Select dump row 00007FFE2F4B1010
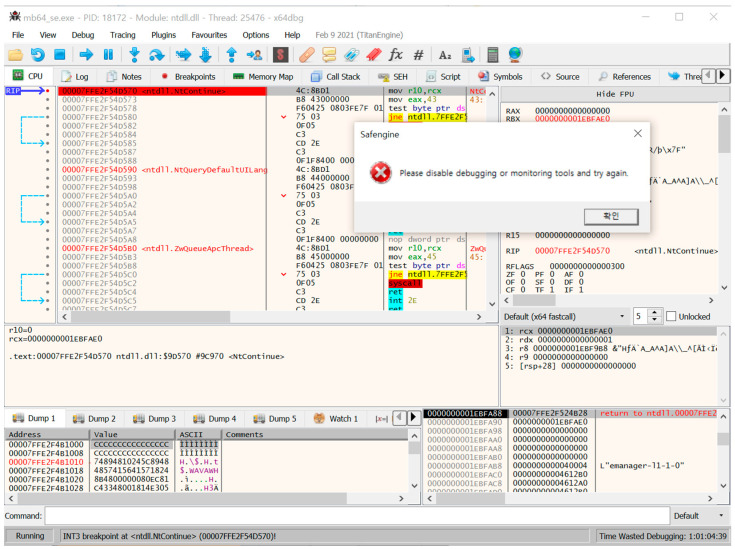The height and width of the screenshot is (549, 735). point(45,462)
